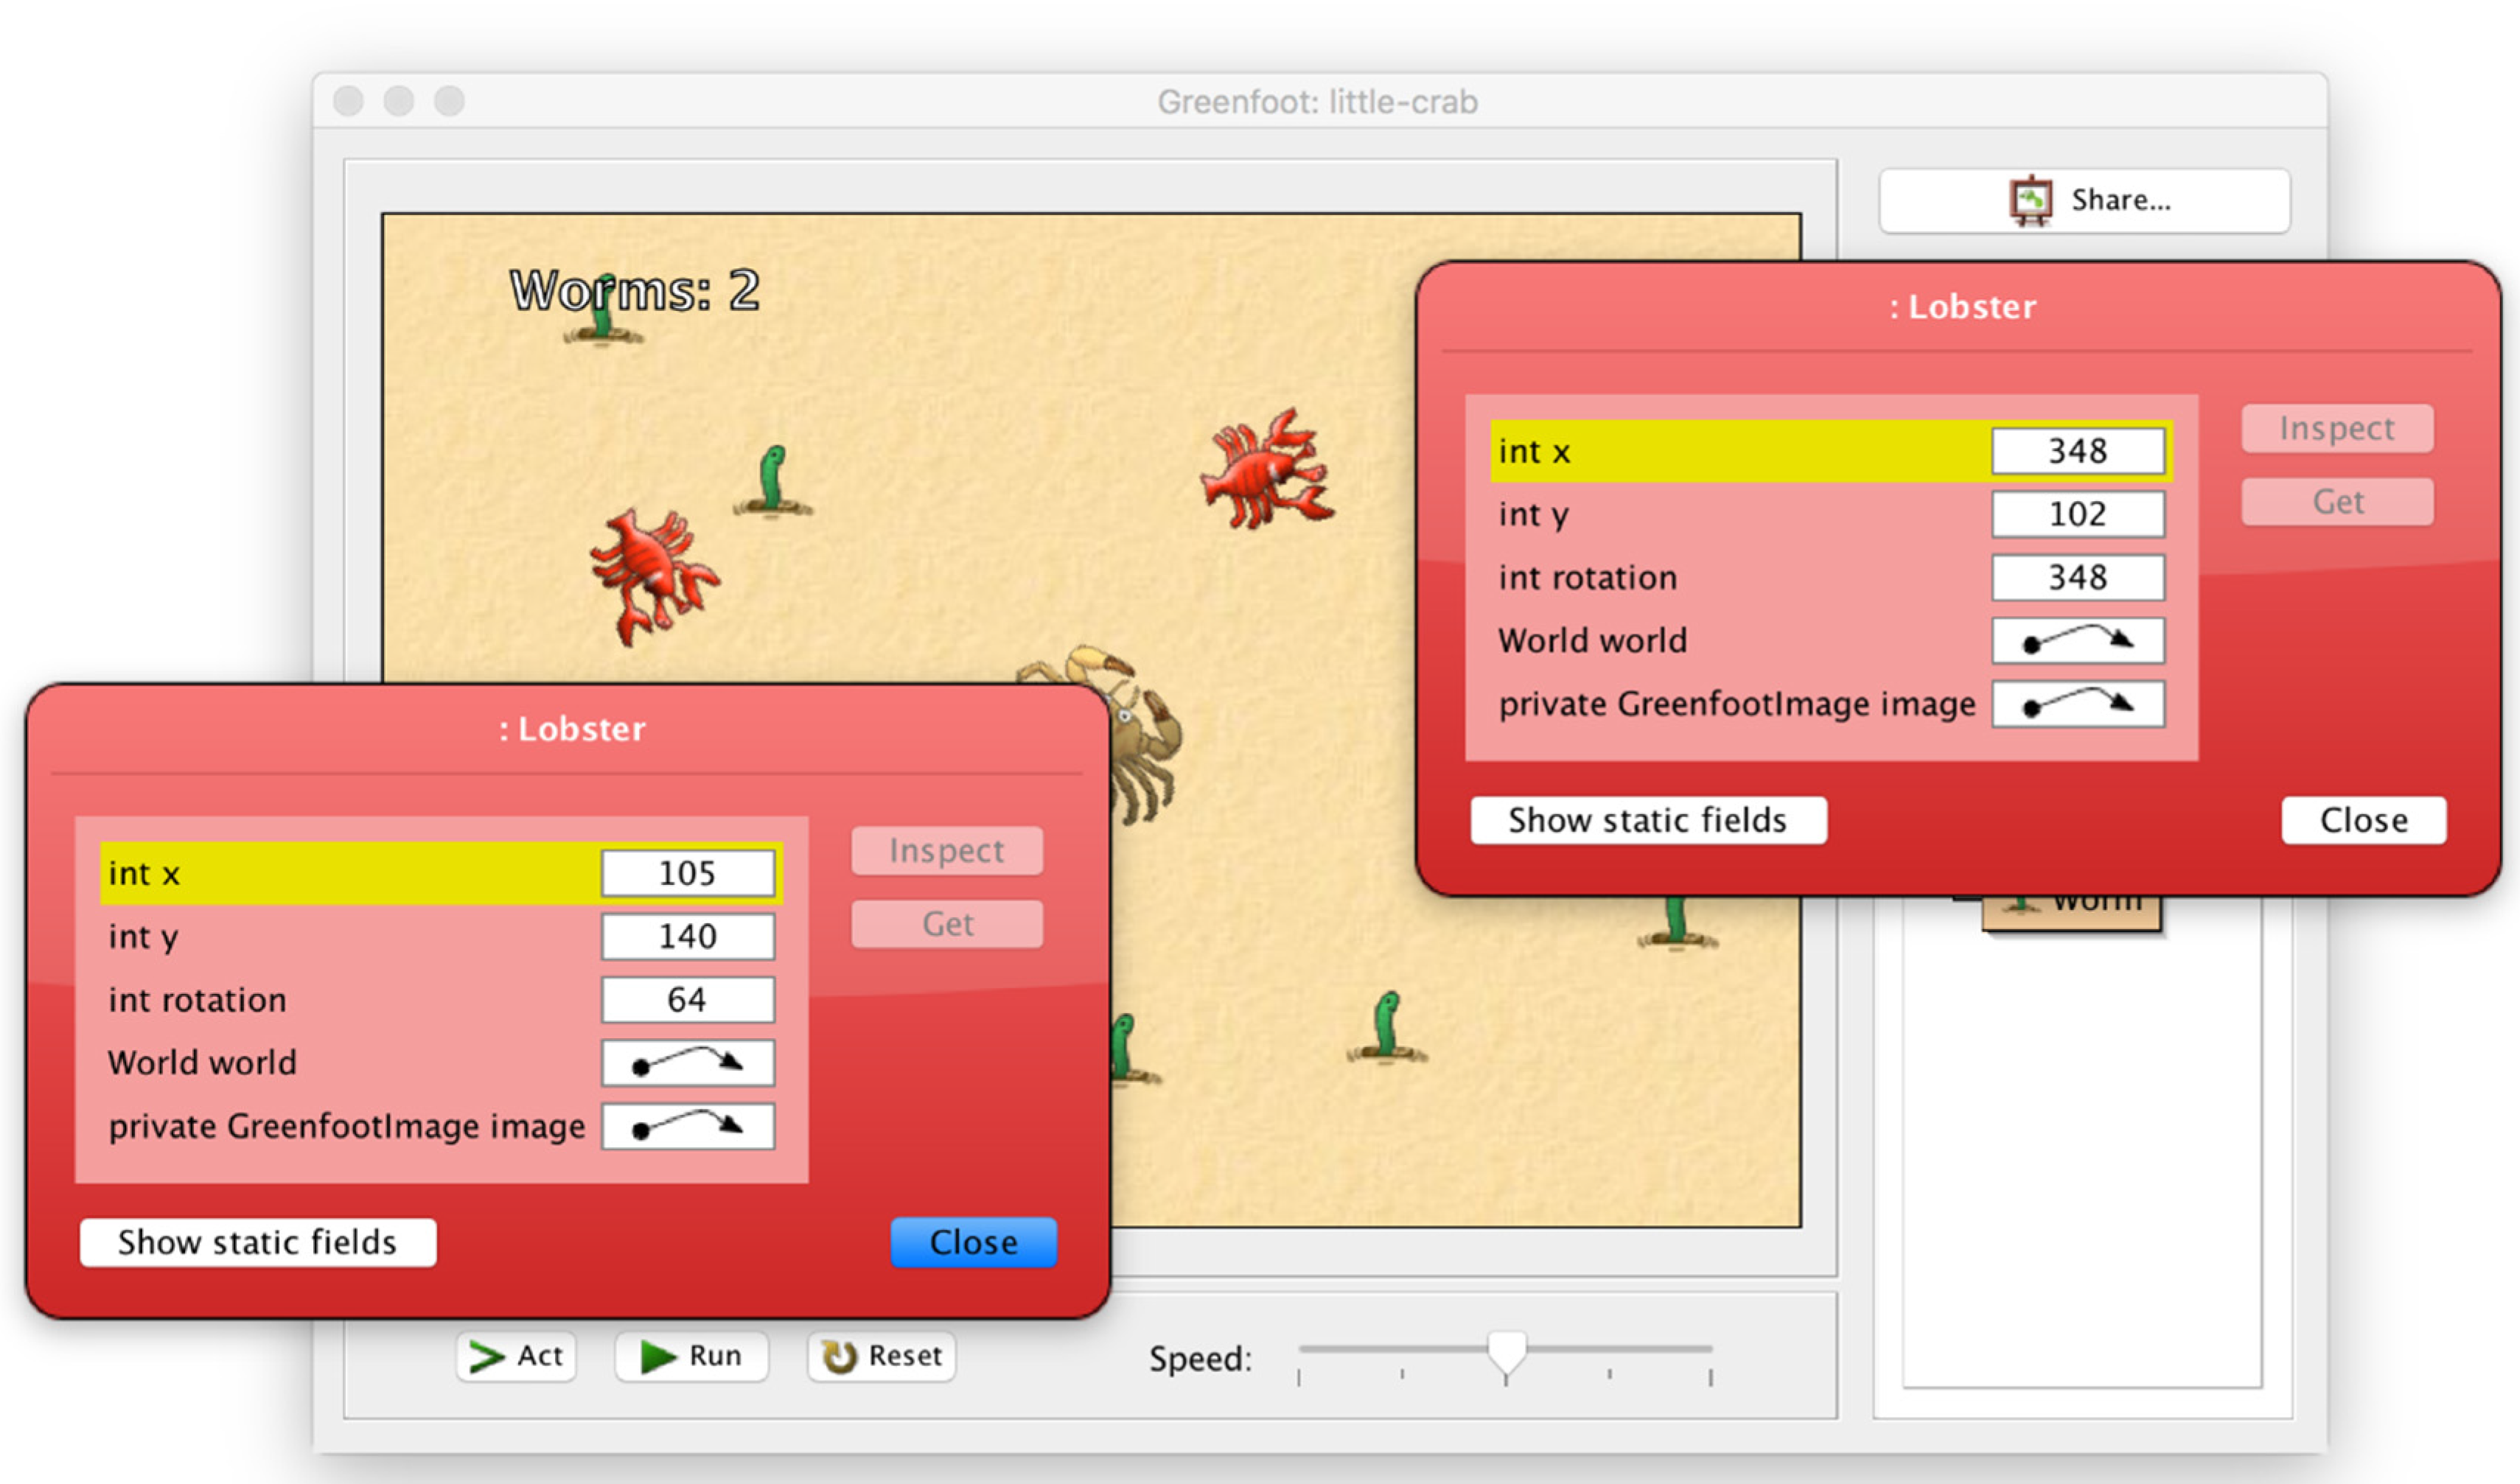Click Inspect button in inspector with x 348

tap(2337, 429)
